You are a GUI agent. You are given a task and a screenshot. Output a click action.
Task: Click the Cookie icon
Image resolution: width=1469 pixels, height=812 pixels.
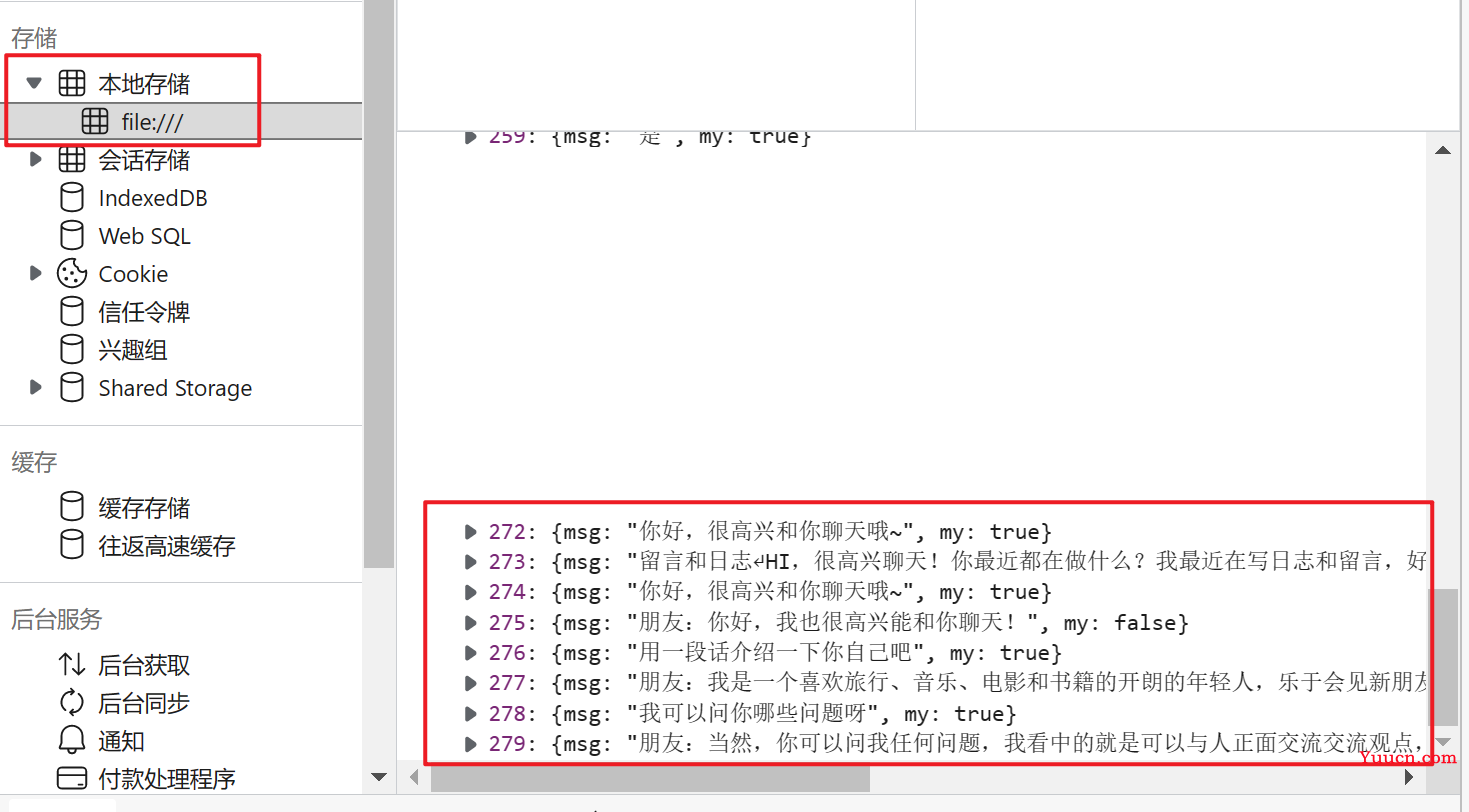pyautogui.click(x=72, y=273)
